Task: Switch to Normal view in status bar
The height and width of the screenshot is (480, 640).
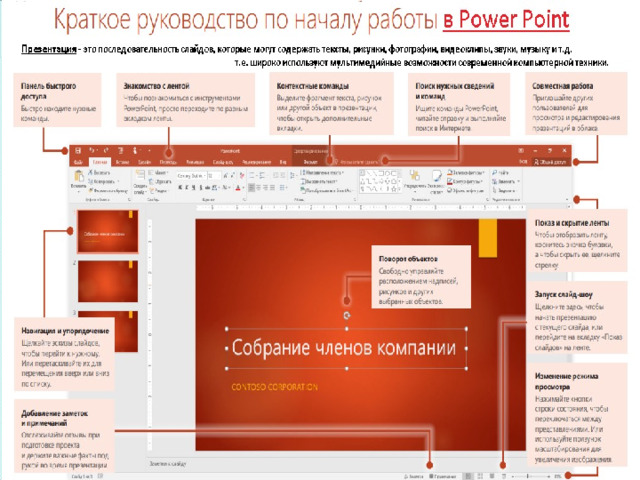Action: click(x=468, y=476)
